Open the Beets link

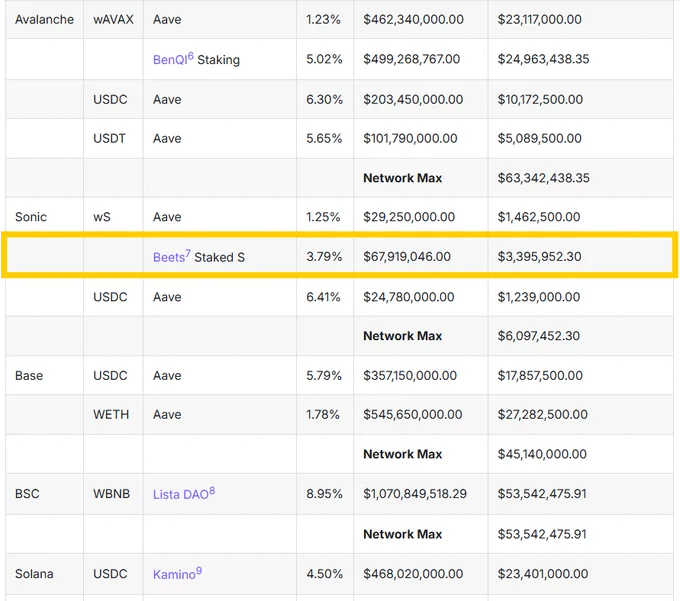click(171, 256)
